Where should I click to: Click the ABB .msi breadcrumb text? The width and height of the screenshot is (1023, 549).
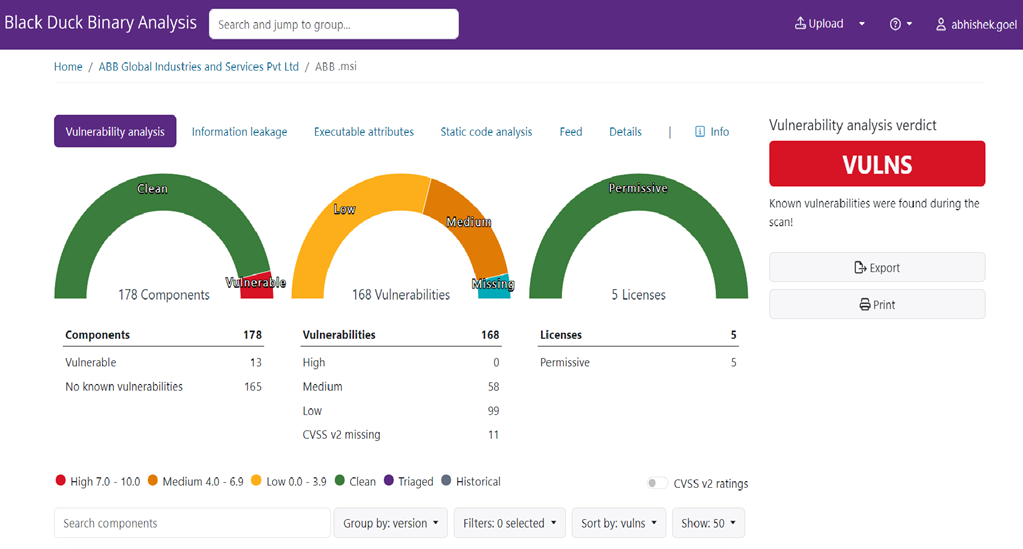(x=336, y=67)
